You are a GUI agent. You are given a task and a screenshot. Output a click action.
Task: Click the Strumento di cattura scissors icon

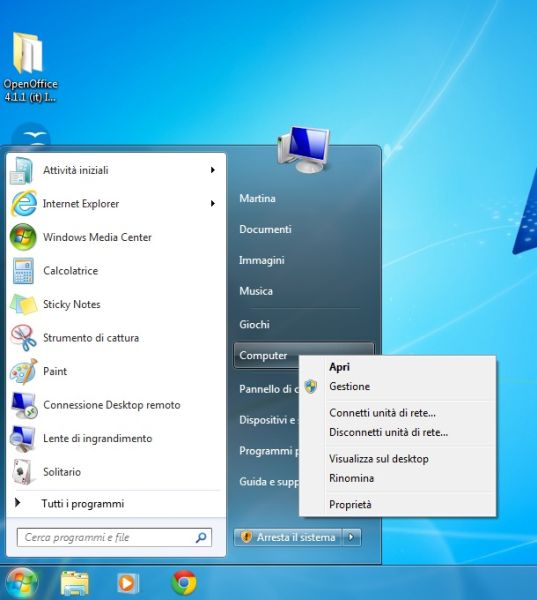click(x=23, y=338)
